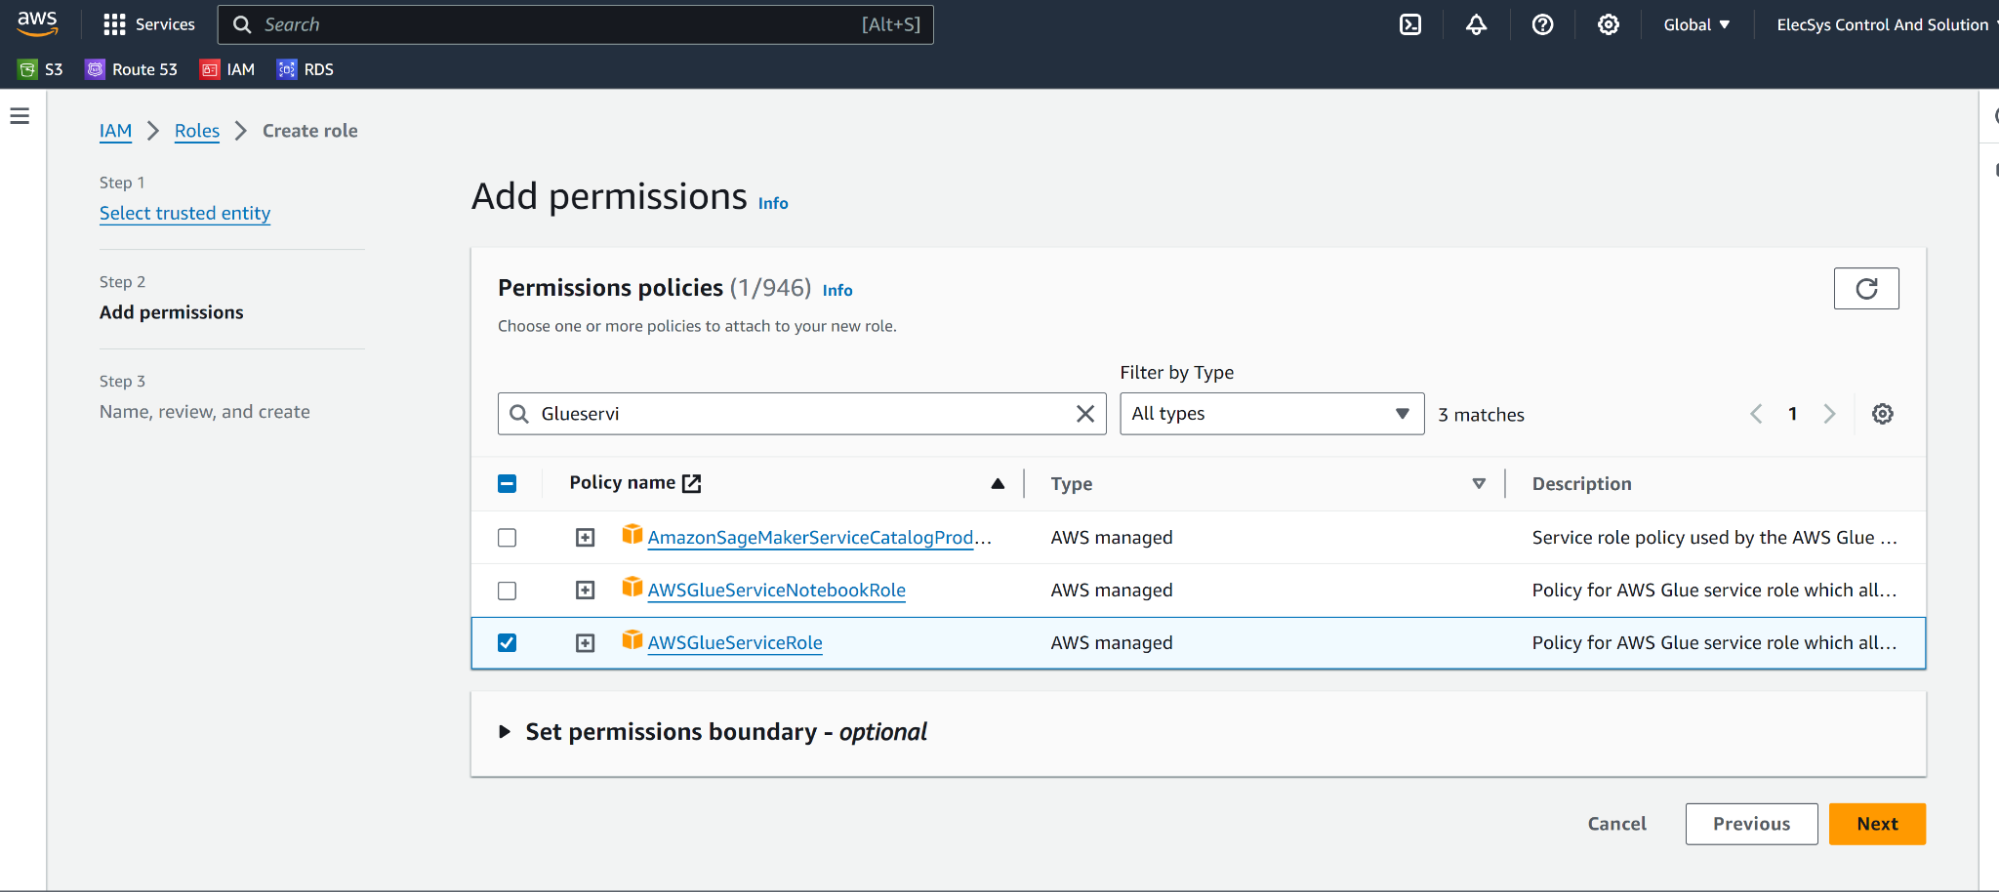Click the AmazonSageMakerServiceCatalogProd policy cube icon
This screenshot has width=1999, height=893.
tap(632, 535)
